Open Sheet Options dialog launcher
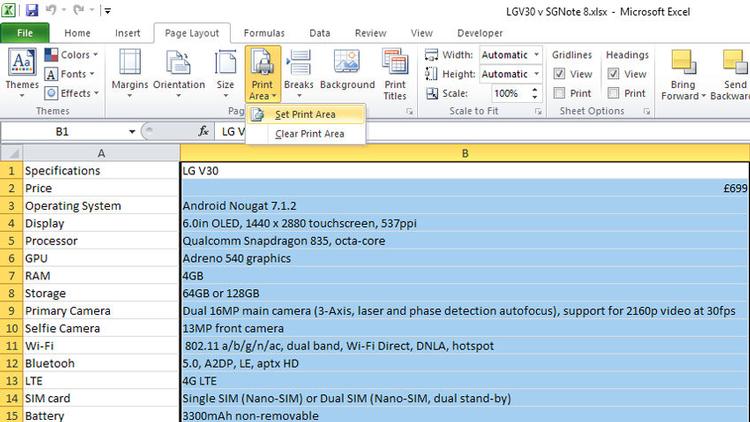This screenshot has width=750, height=422. [x=647, y=111]
